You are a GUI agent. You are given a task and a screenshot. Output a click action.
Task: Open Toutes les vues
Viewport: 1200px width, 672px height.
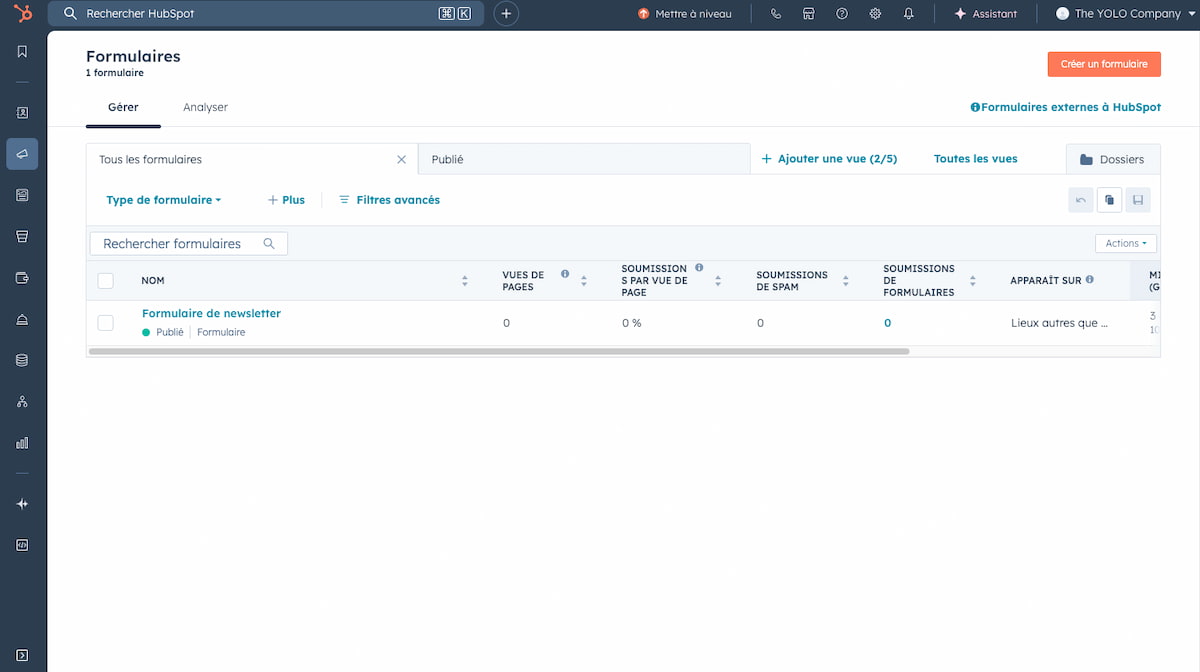(975, 159)
